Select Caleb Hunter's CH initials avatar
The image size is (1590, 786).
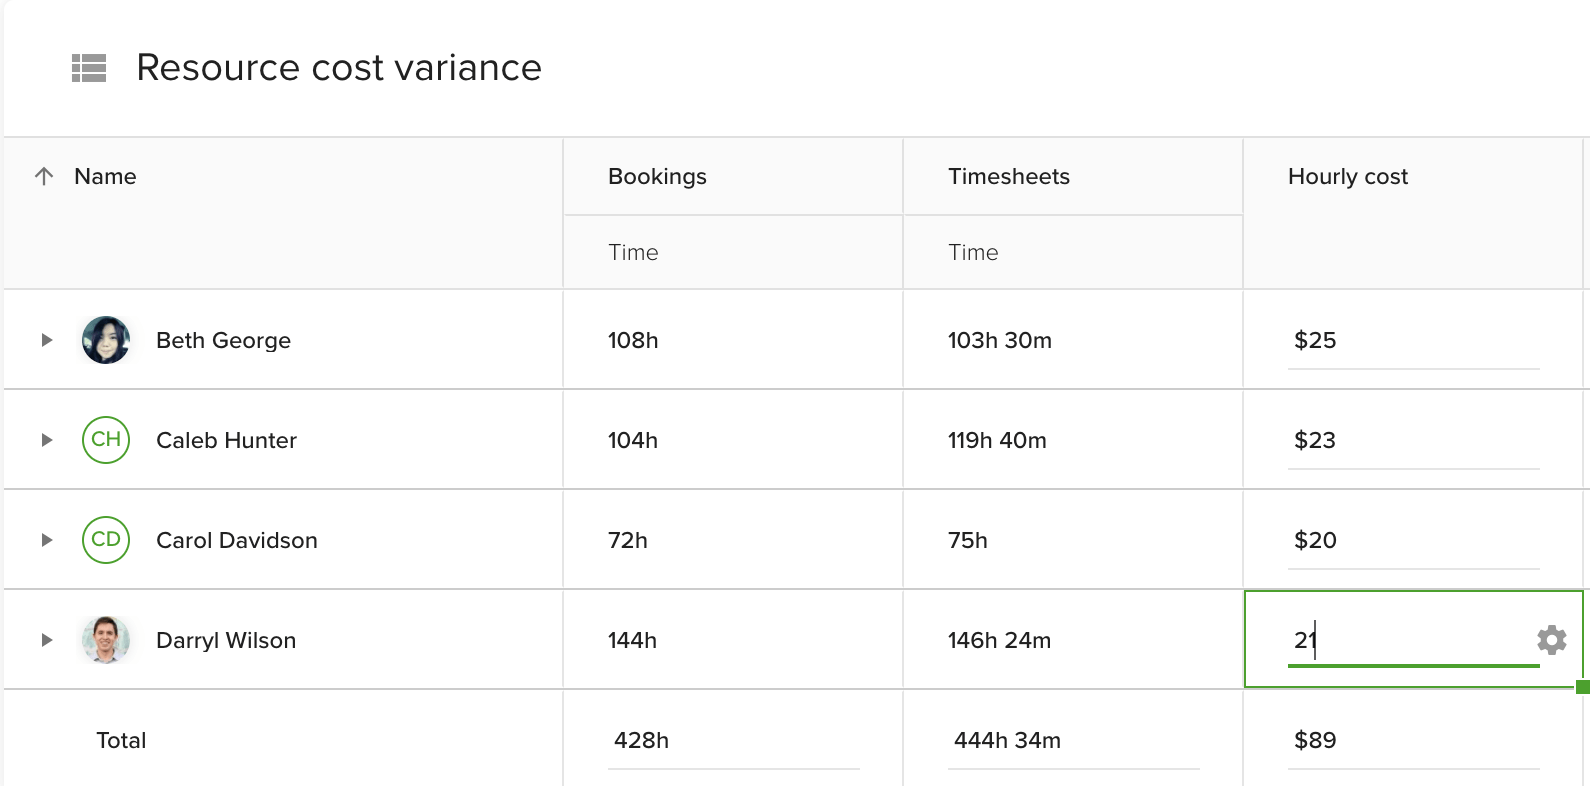(x=105, y=440)
